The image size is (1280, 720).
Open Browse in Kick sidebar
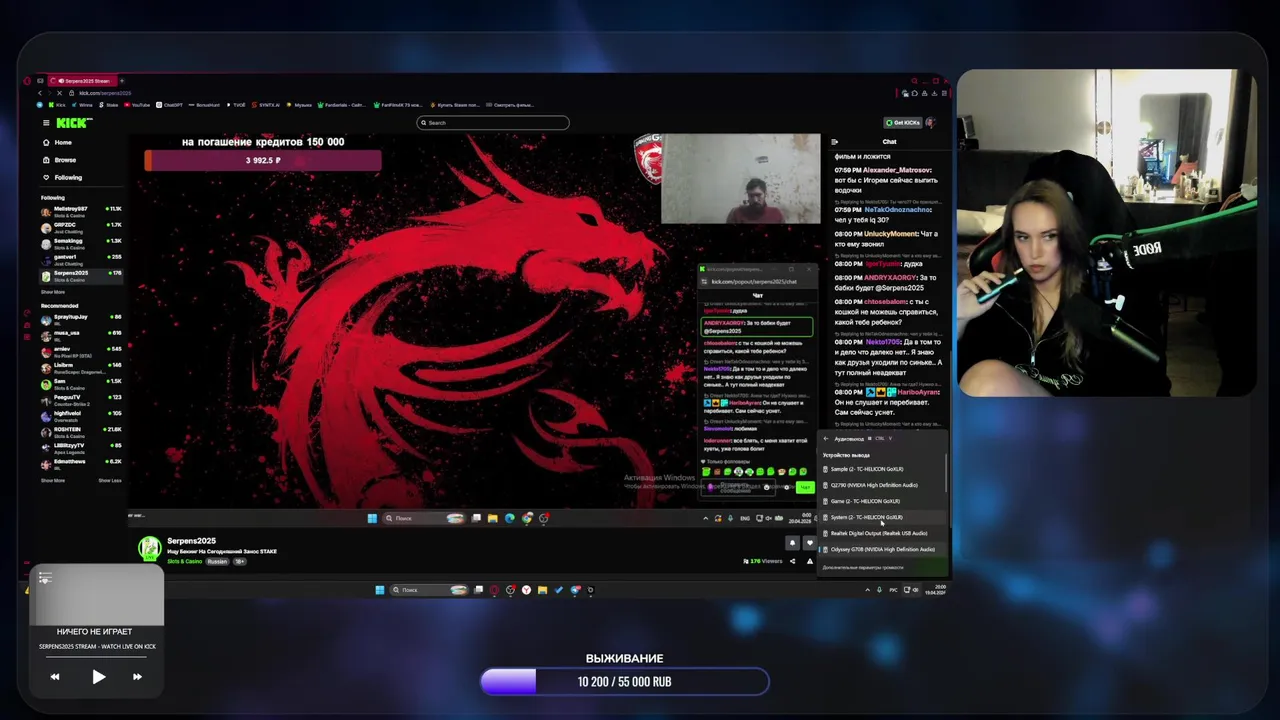(60, 160)
